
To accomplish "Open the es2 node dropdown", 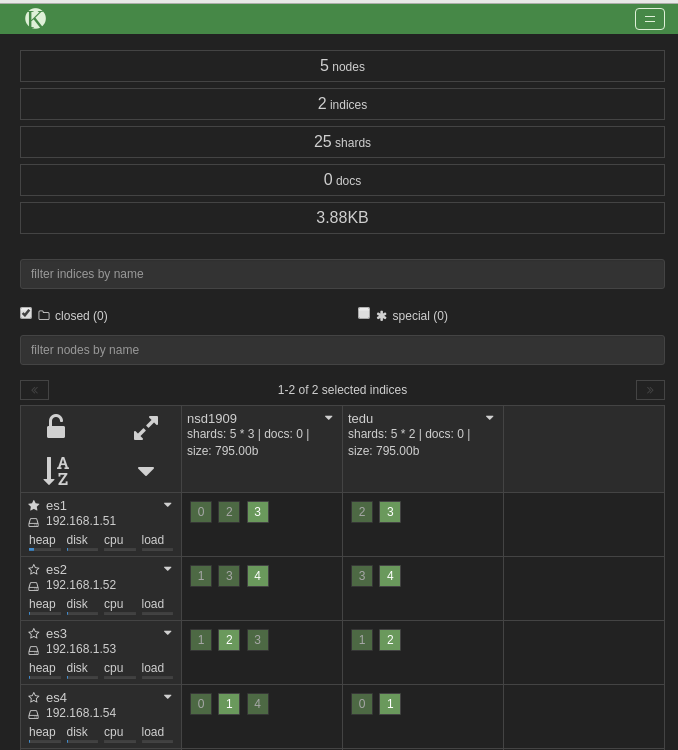I will [x=167, y=569].
